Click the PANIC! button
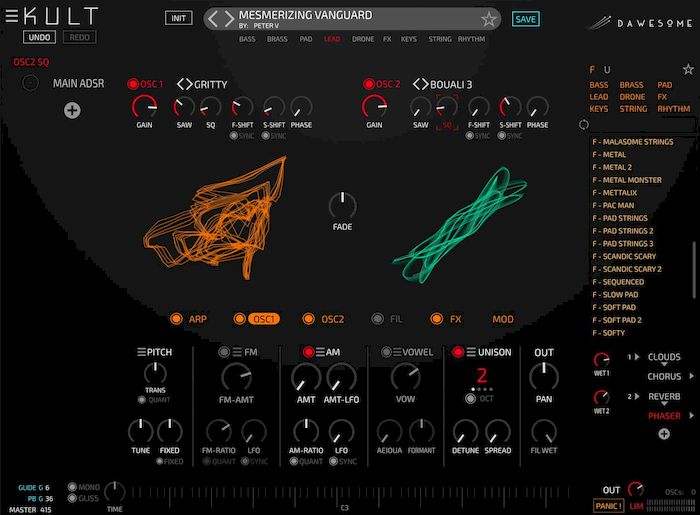Viewport: 700px width, 515px height. pos(608,506)
